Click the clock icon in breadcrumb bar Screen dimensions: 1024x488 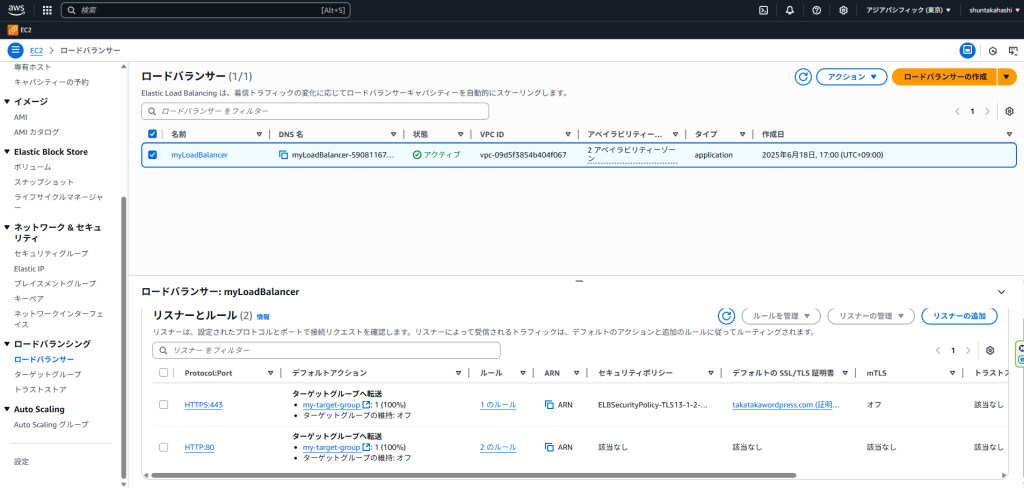pos(993,51)
